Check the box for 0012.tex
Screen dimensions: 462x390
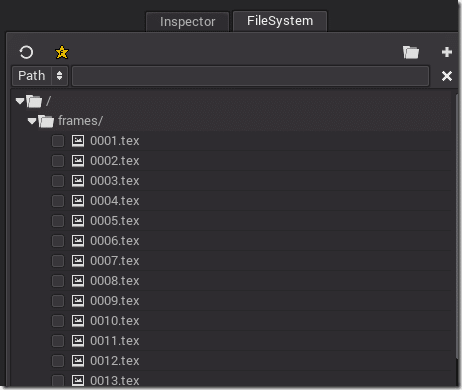(x=58, y=361)
